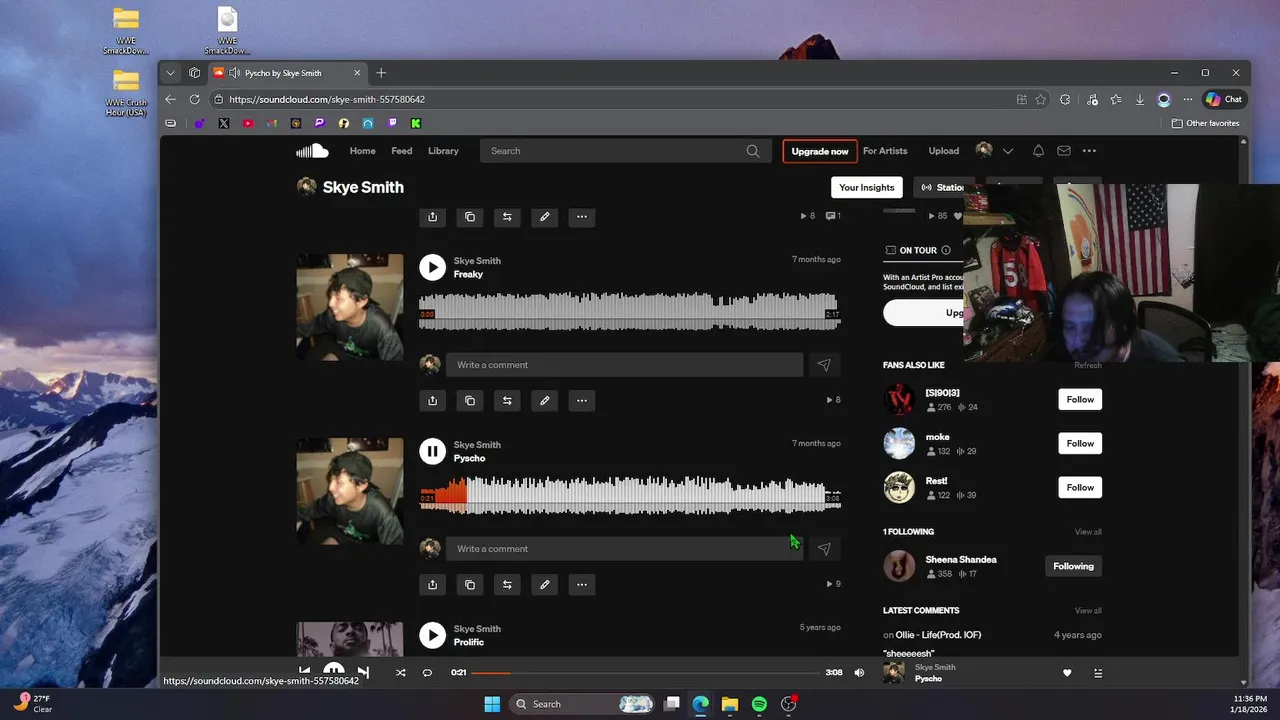
Task: Play the Freaky track
Action: point(432,267)
